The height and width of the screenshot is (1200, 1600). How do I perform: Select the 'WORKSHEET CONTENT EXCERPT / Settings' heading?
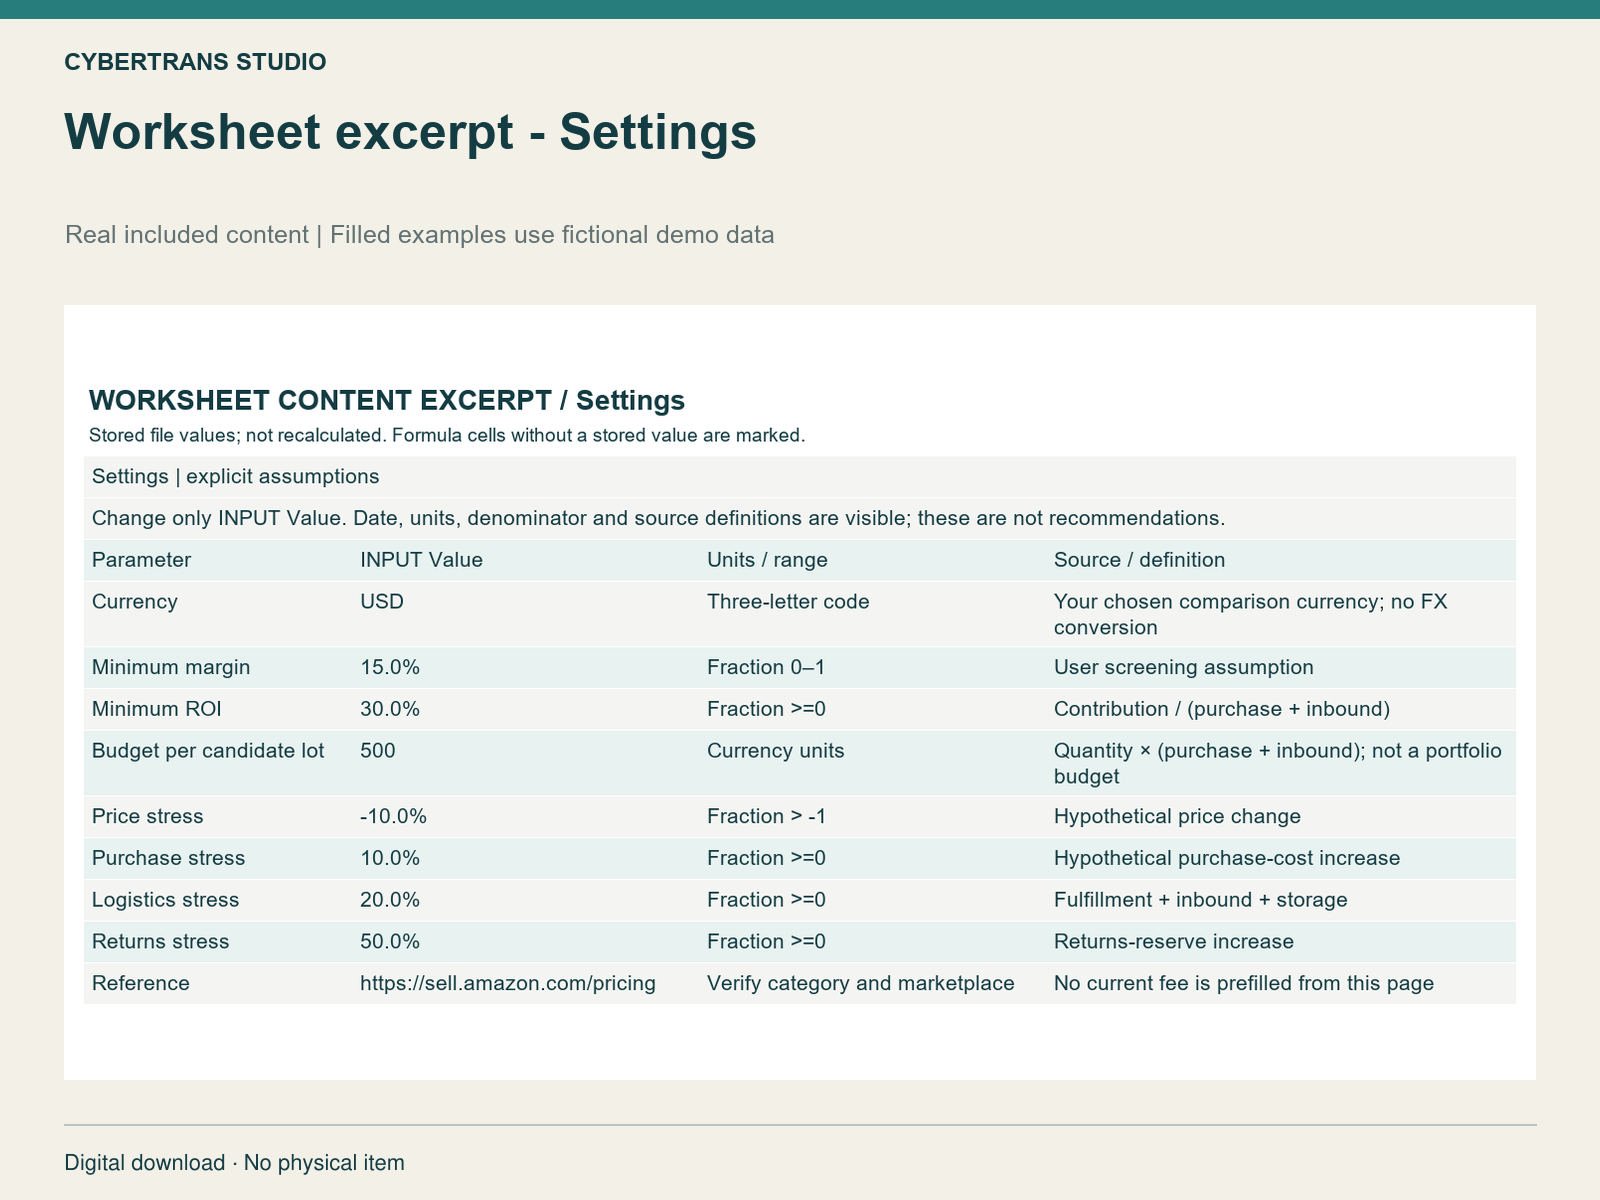pos(386,401)
